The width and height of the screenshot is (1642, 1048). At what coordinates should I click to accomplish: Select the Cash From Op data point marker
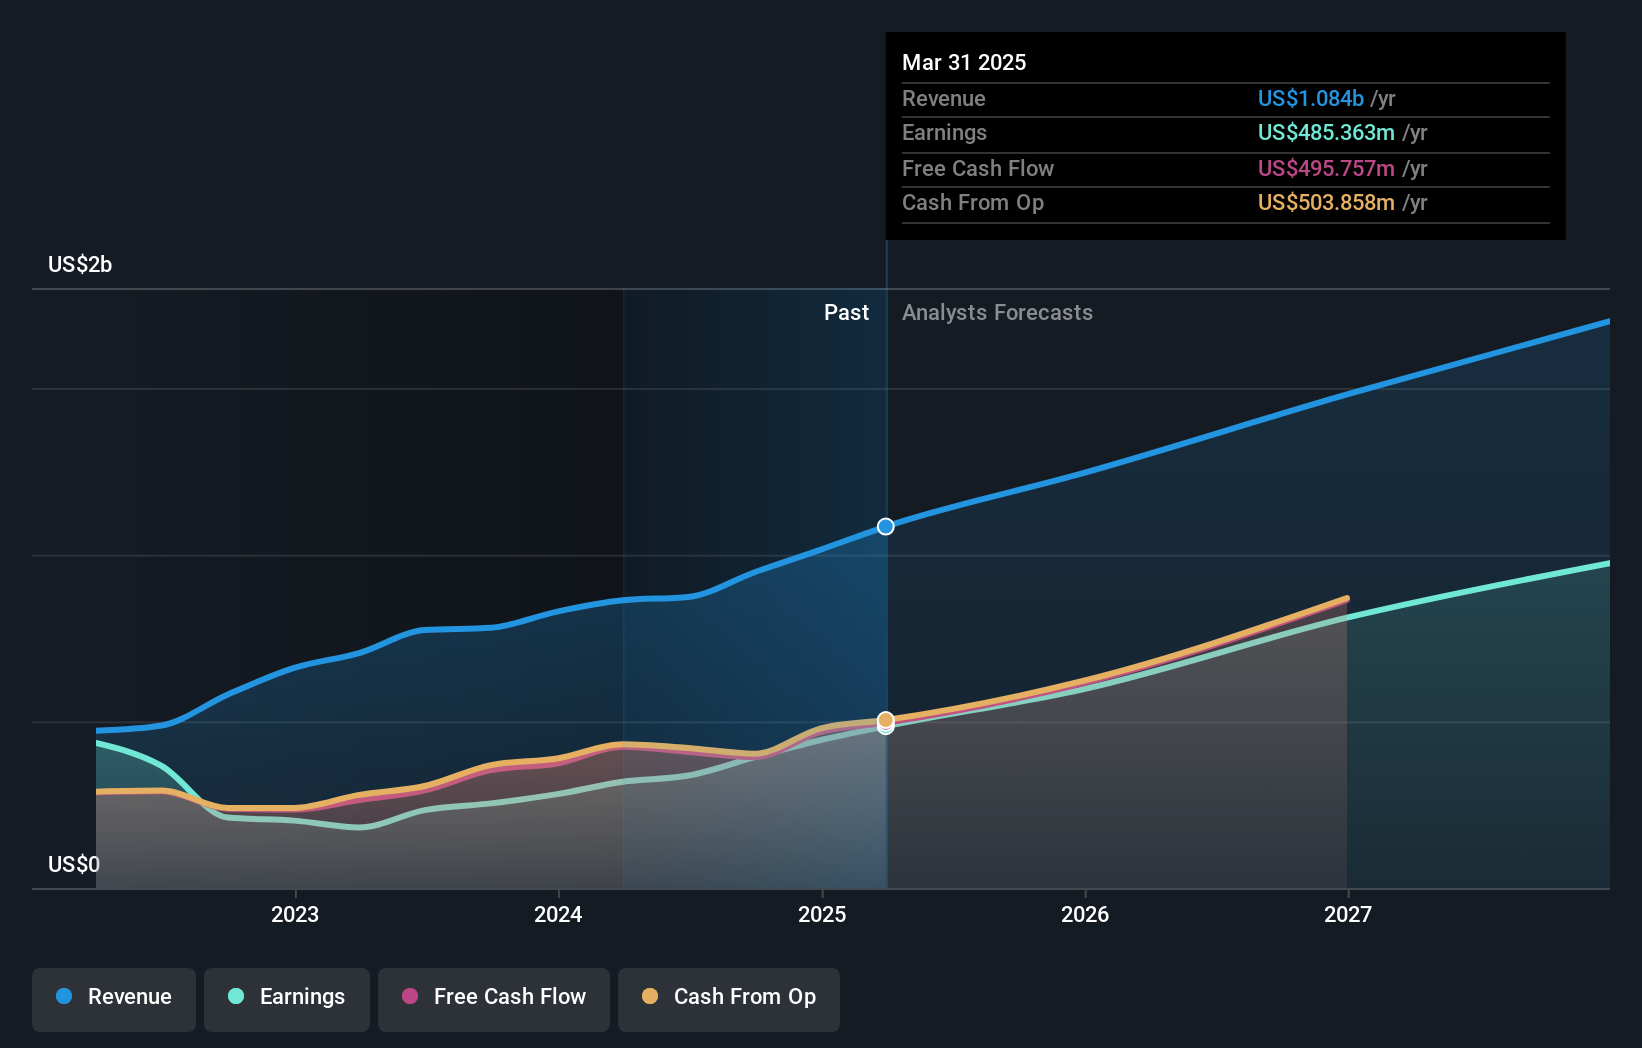click(886, 720)
